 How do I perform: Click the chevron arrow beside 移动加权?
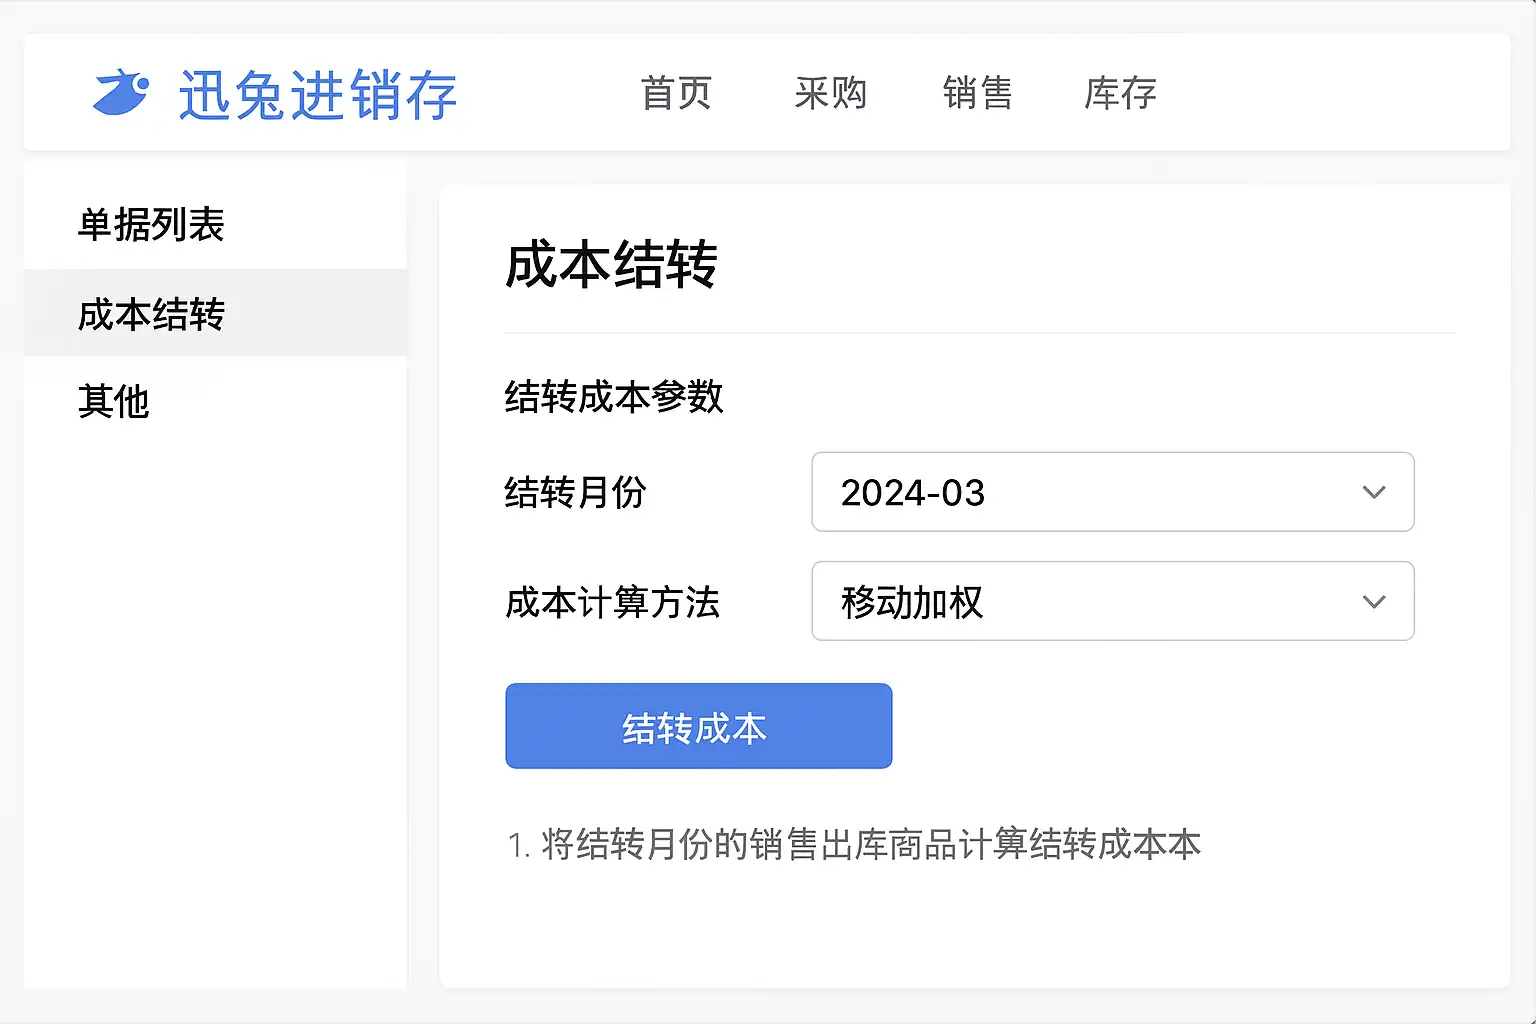tap(1374, 601)
